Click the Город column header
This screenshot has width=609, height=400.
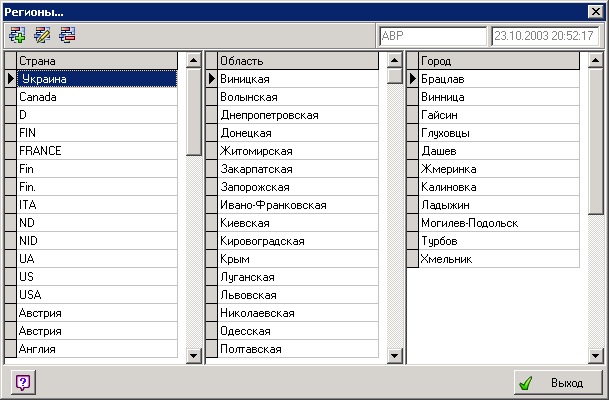pyautogui.click(x=497, y=61)
